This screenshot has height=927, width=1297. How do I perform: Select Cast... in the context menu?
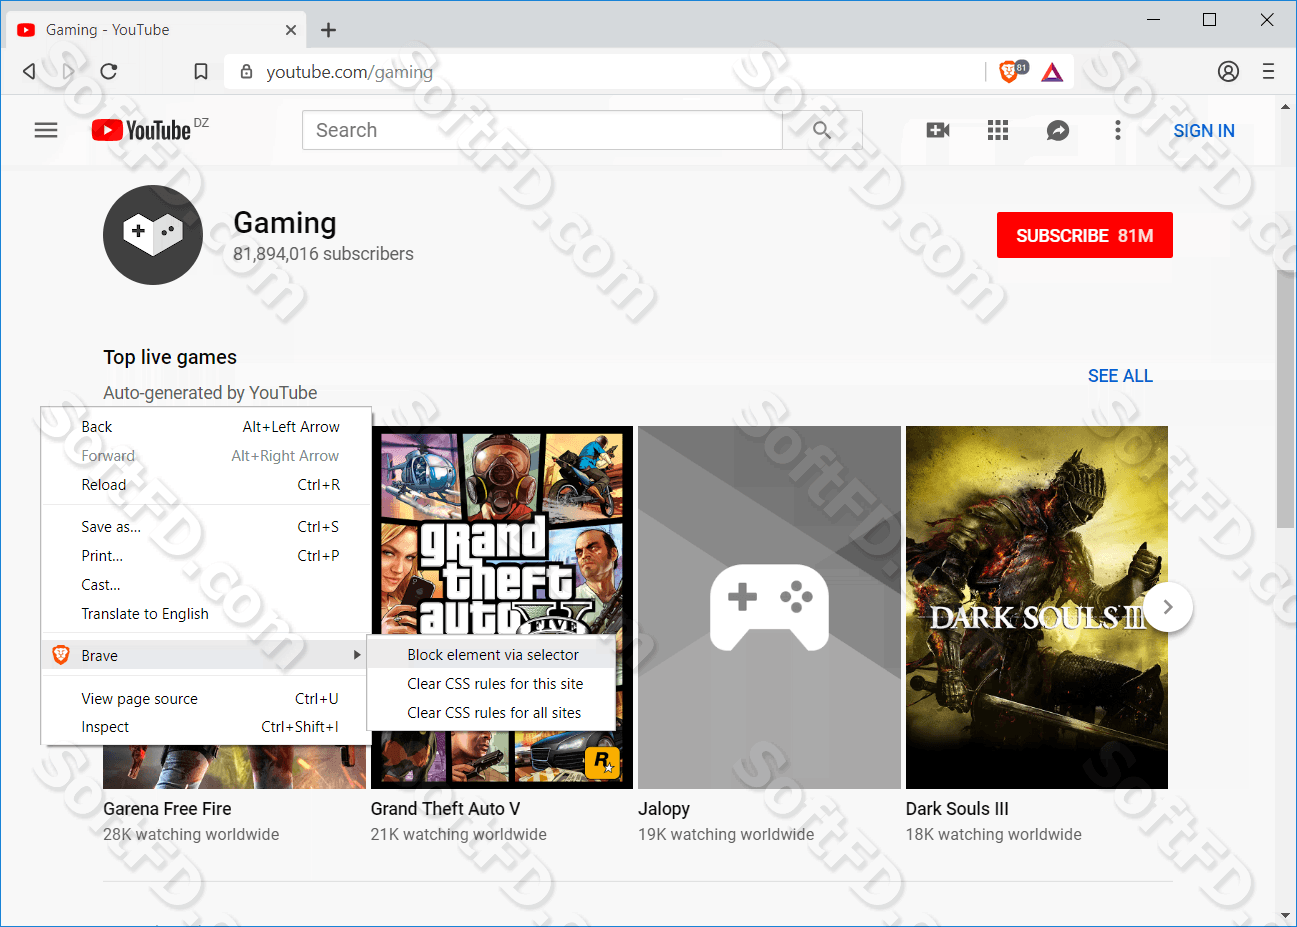click(x=206, y=585)
